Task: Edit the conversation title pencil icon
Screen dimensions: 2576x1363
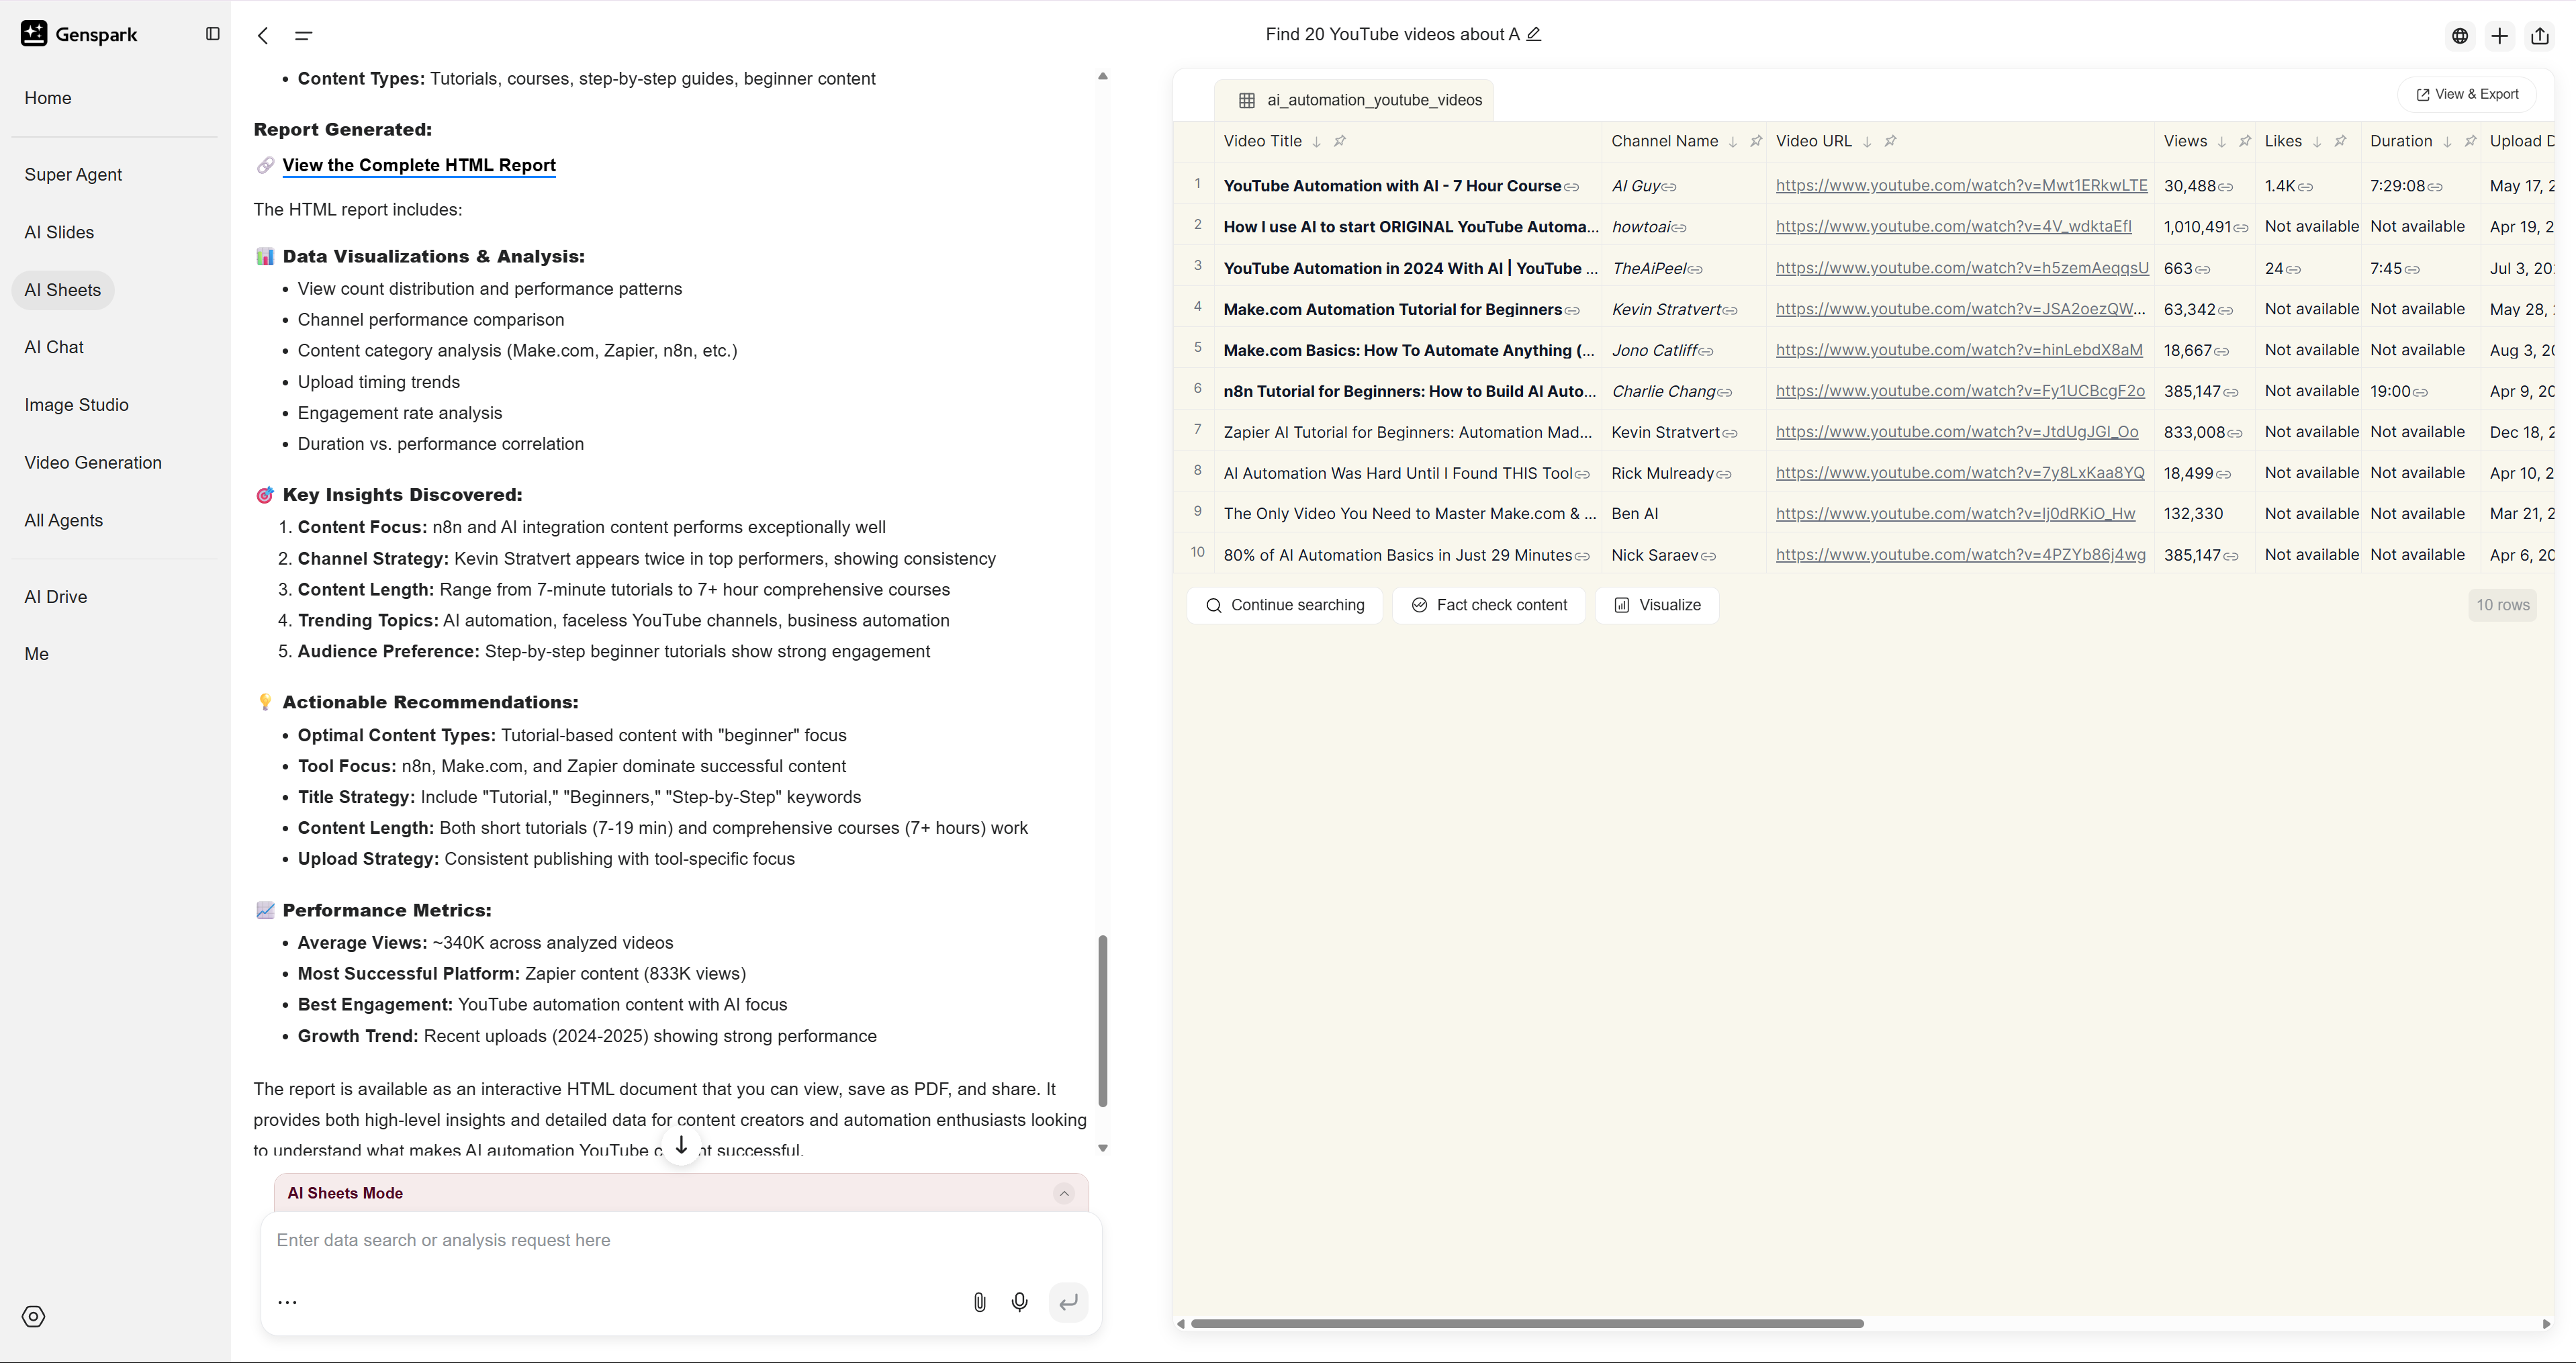Action: [x=1534, y=34]
